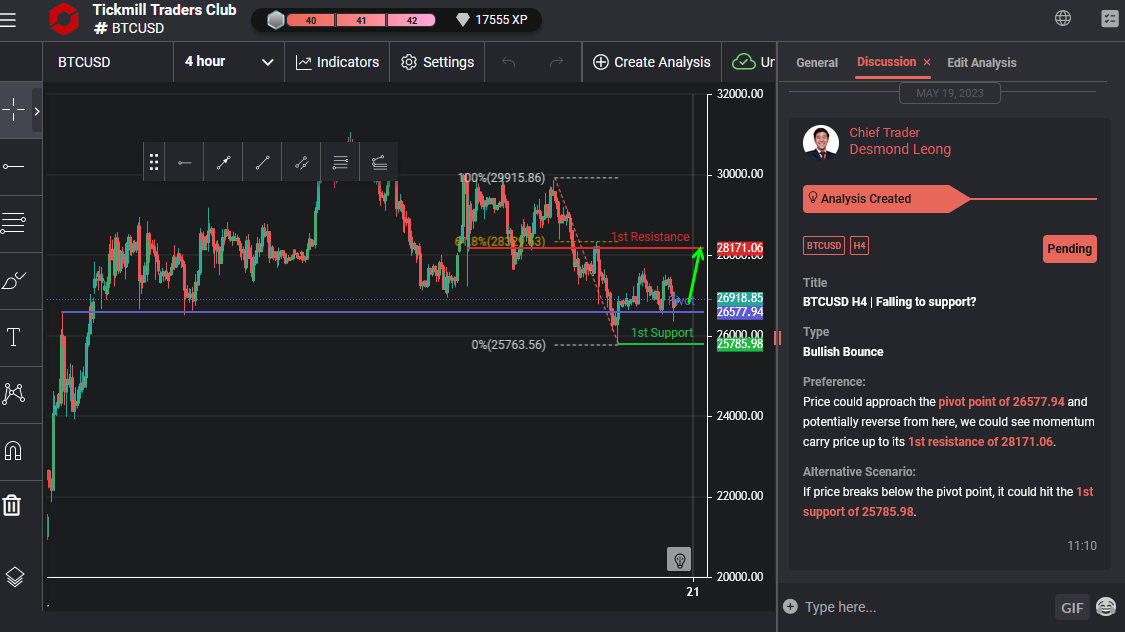1125x632 pixels.
Task: Click the diamond 17555 XP indicator
Action: [492, 20]
